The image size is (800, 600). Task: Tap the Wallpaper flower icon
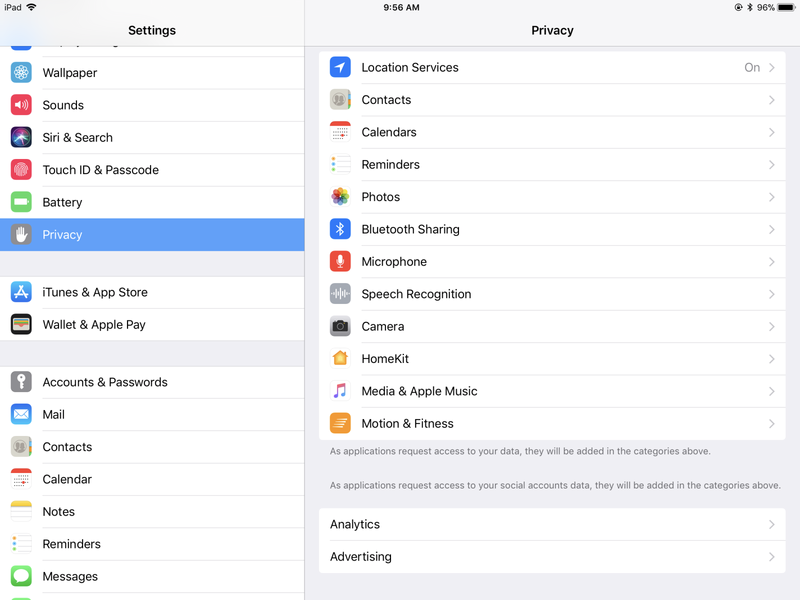[x=21, y=72]
